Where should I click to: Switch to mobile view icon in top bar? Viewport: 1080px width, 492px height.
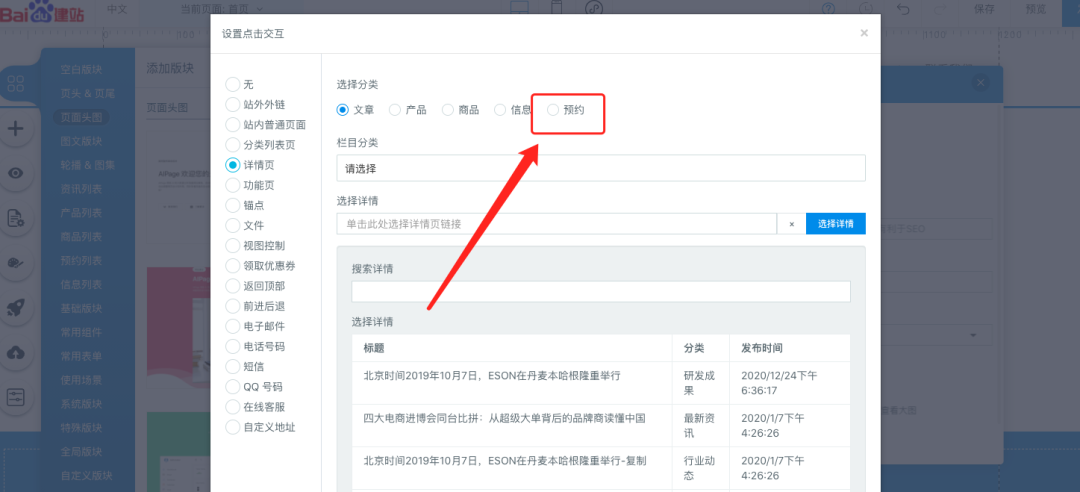(x=557, y=8)
